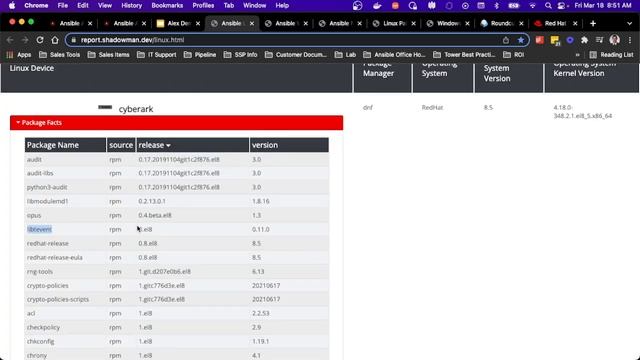Image resolution: width=640 pixels, height=360 pixels.
Task: Open the Bookmarks menu
Action: click(x=167, y=5)
